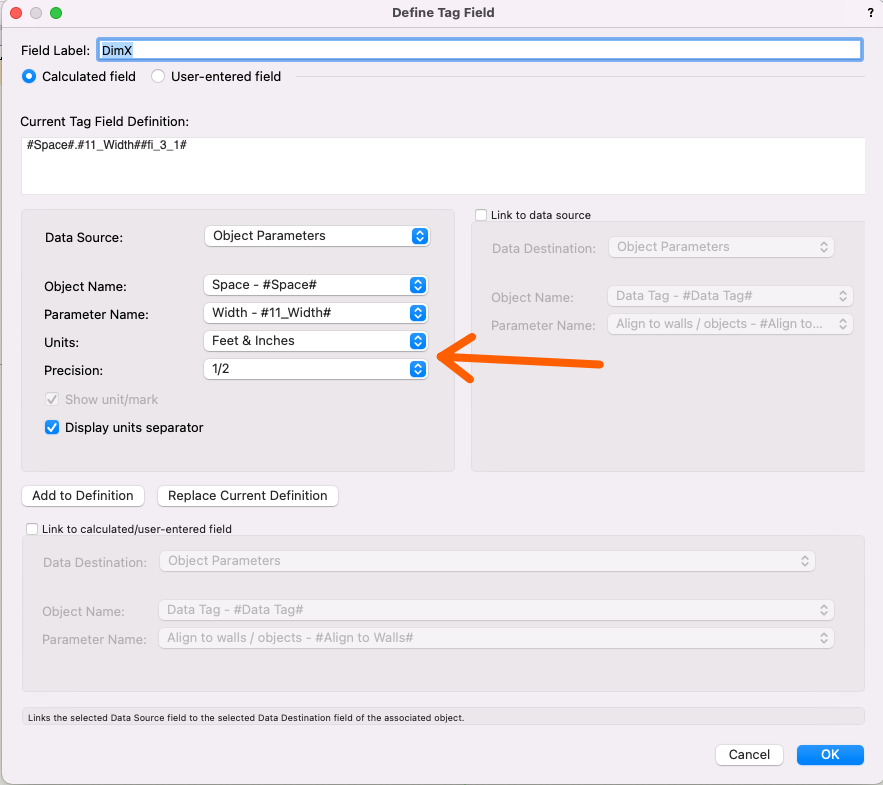
Task: Click Replace Current Definition
Action: coord(247,495)
